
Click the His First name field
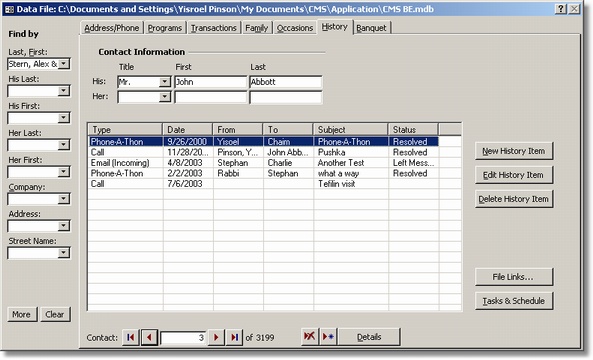211,82
